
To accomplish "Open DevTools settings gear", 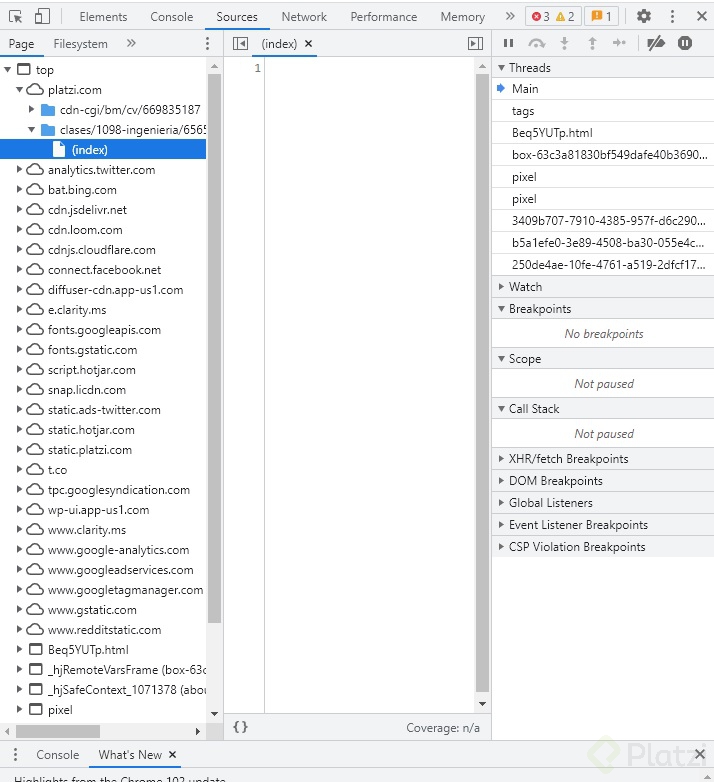I will click(644, 16).
